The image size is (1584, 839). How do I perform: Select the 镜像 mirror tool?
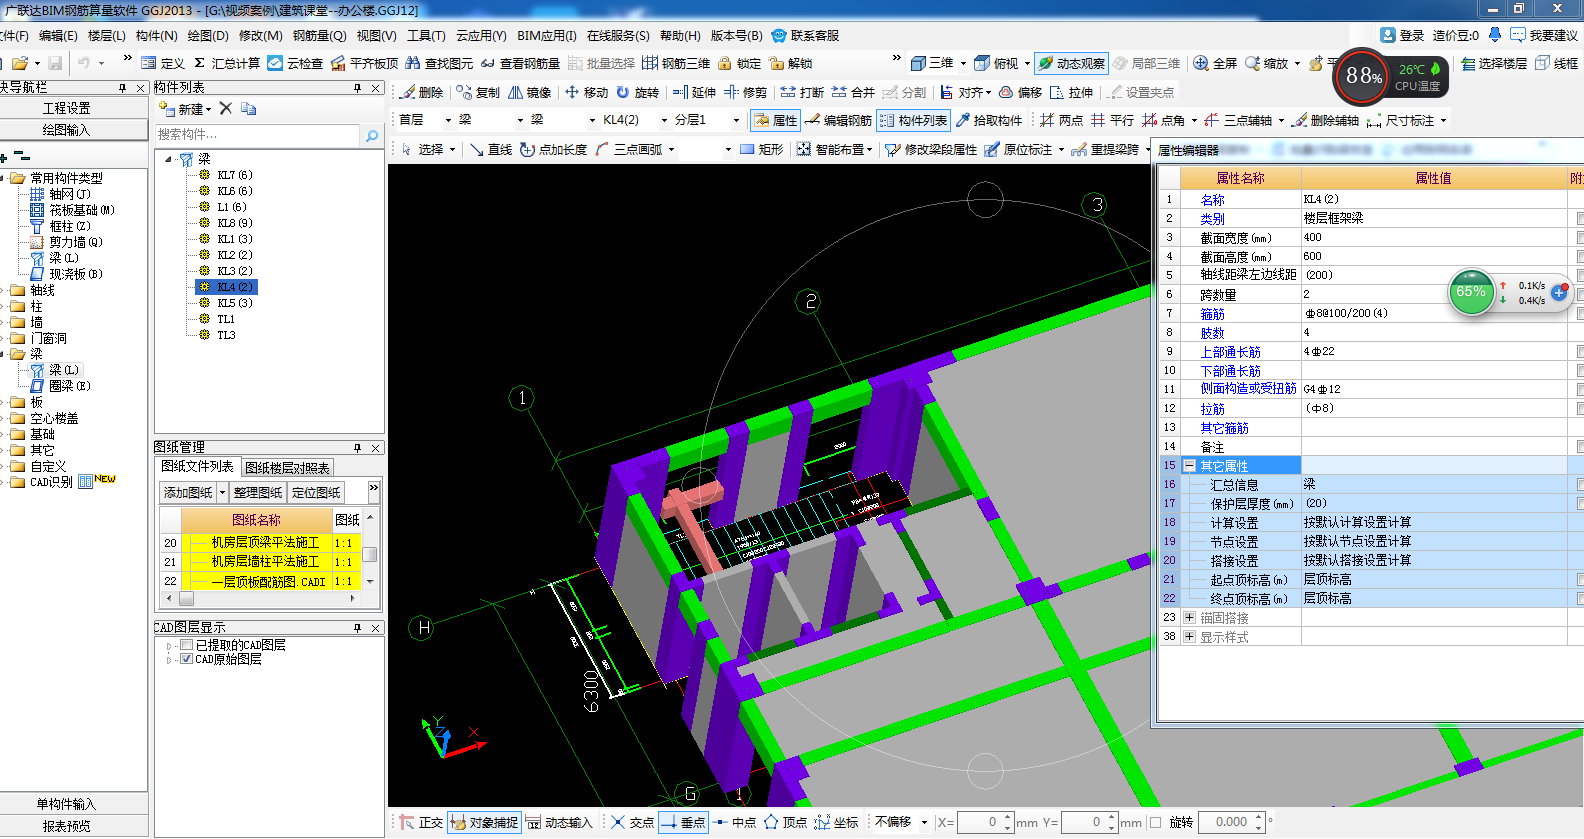pos(530,92)
